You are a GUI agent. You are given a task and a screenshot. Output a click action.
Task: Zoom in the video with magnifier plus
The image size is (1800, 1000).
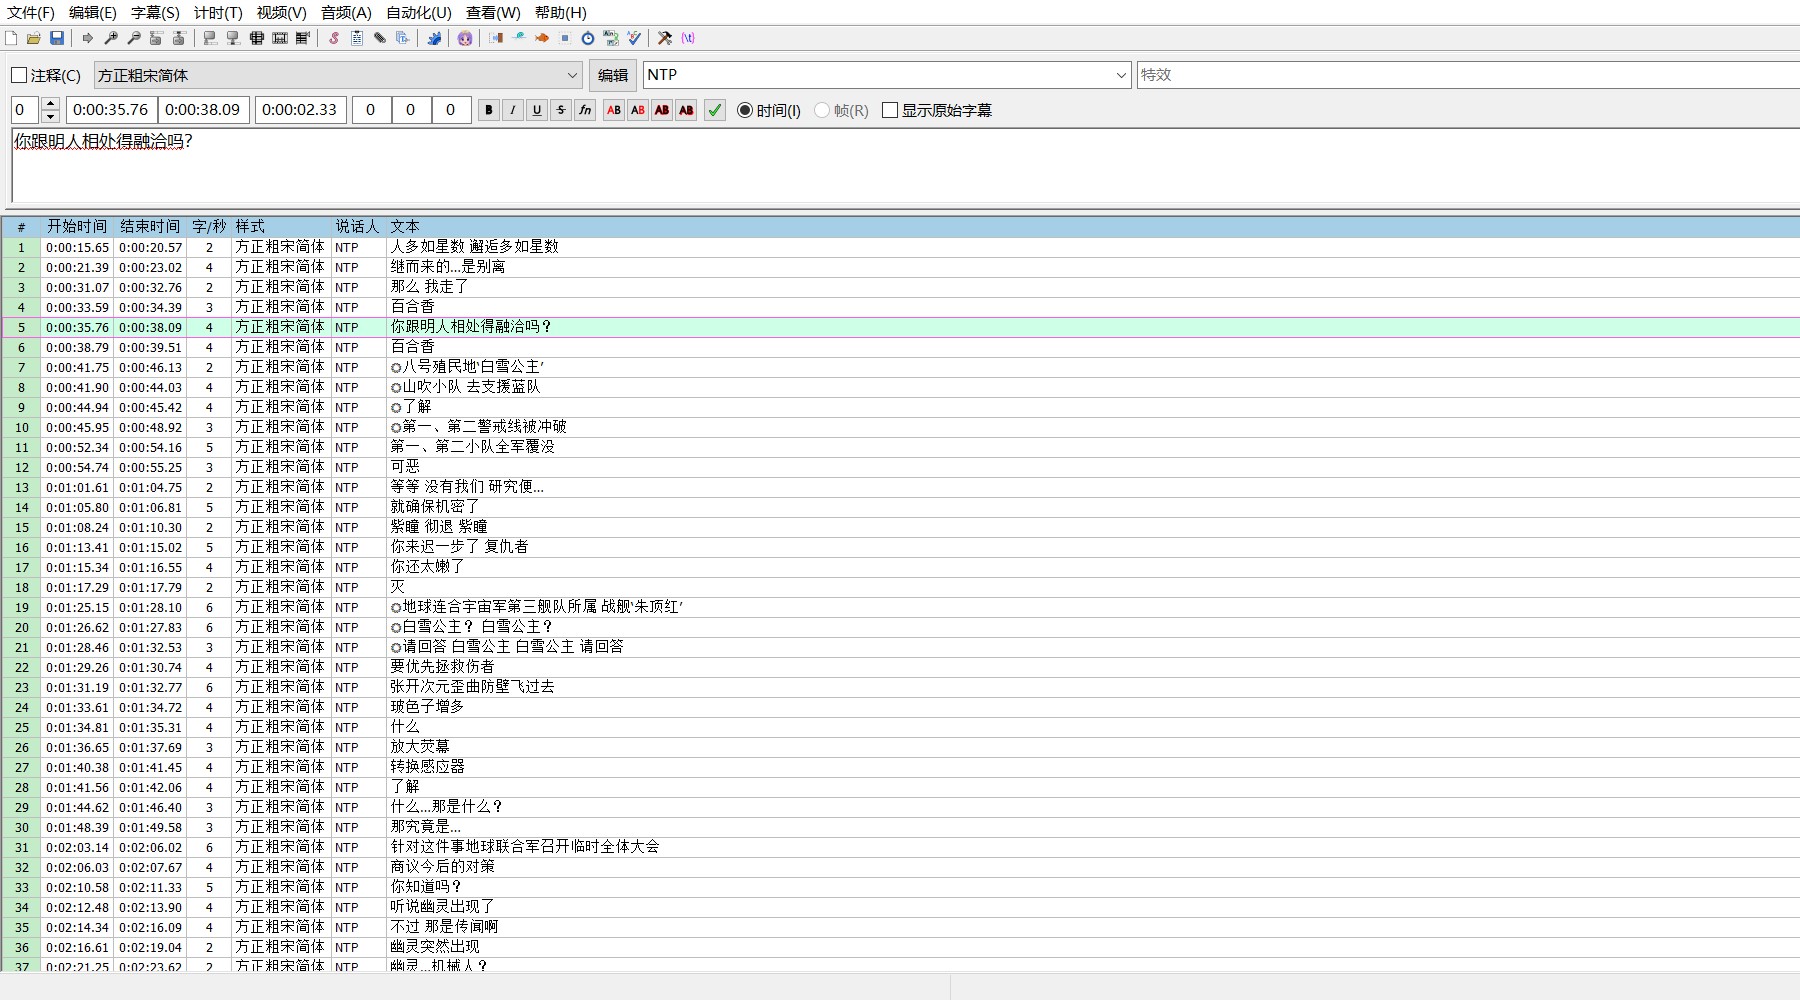111,38
